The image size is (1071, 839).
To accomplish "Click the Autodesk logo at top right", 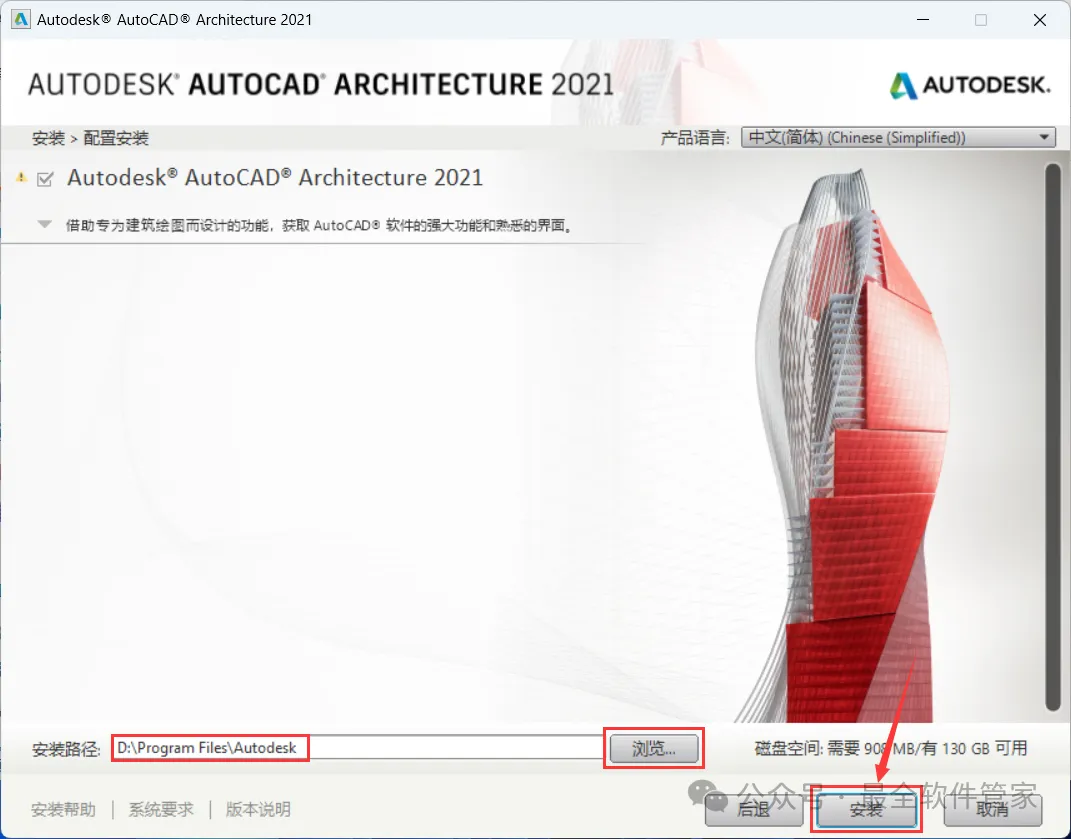I will click(x=969, y=85).
